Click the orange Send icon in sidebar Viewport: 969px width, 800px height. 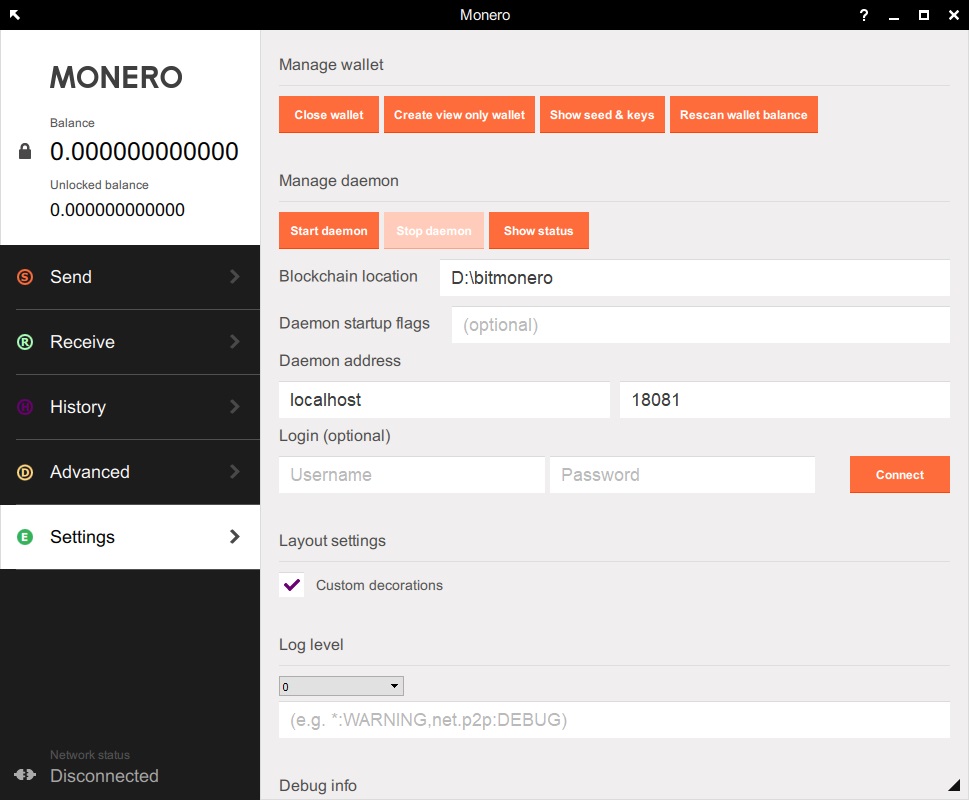tap(25, 277)
